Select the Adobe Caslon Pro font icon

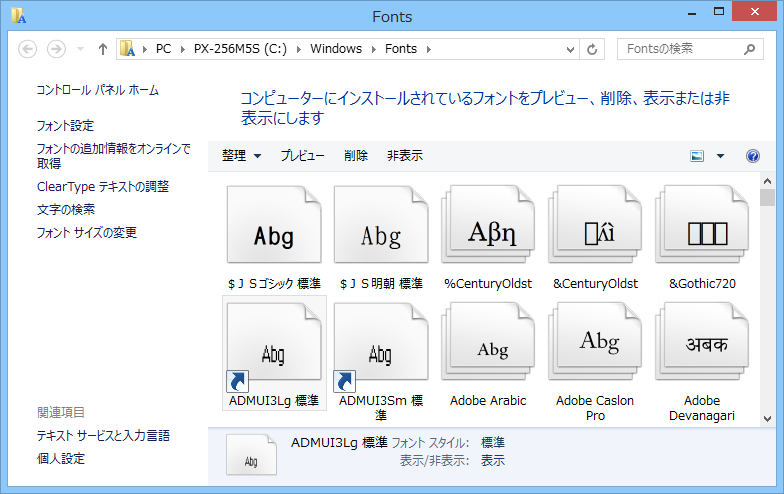point(595,342)
